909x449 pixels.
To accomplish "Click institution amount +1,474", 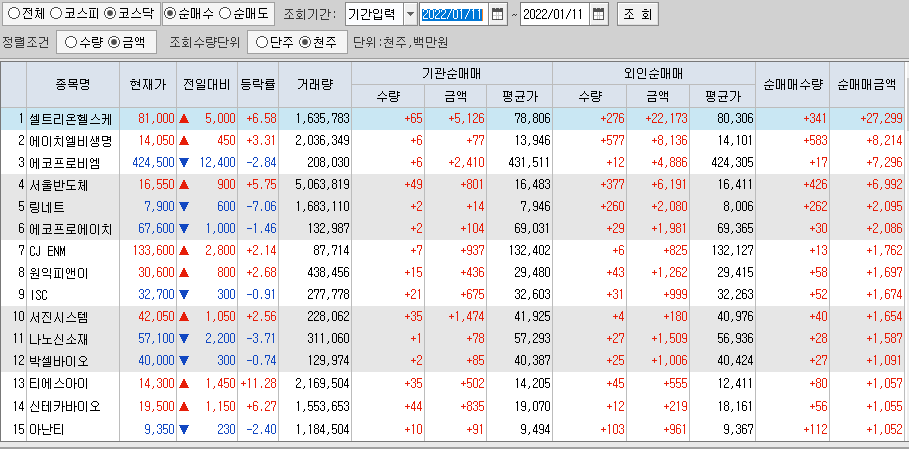I will click(x=467, y=317).
